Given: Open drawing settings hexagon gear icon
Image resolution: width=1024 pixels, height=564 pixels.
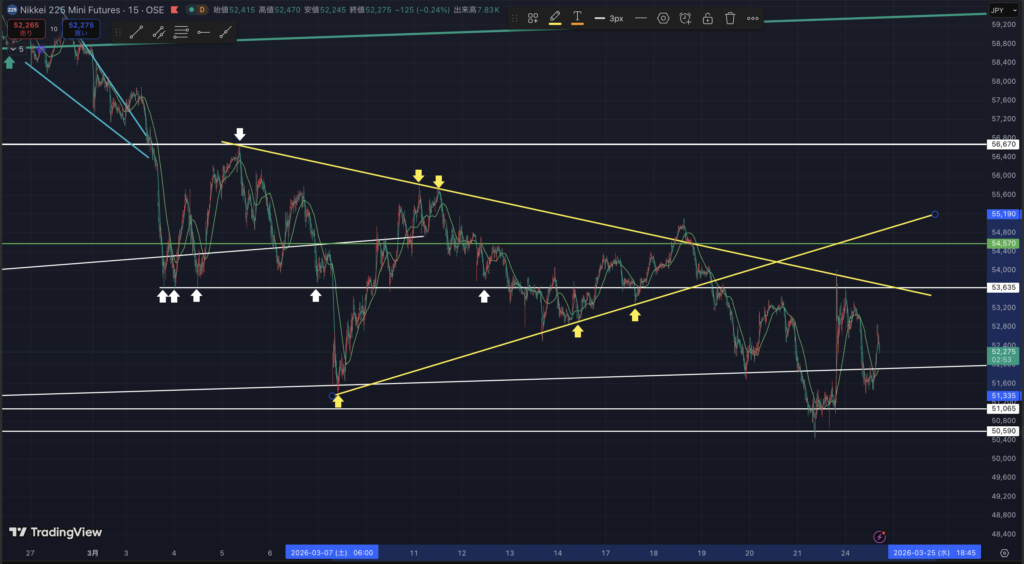Looking at the screenshot, I should pos(662,18).
